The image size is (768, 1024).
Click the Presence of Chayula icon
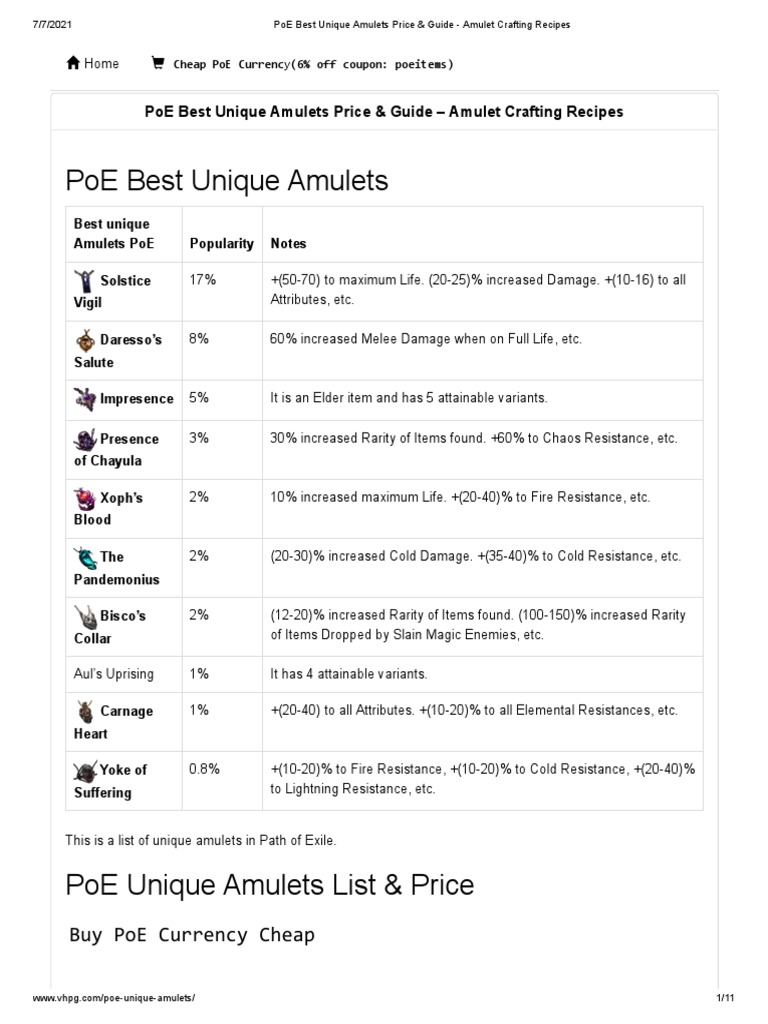click(x=85, y=438)
